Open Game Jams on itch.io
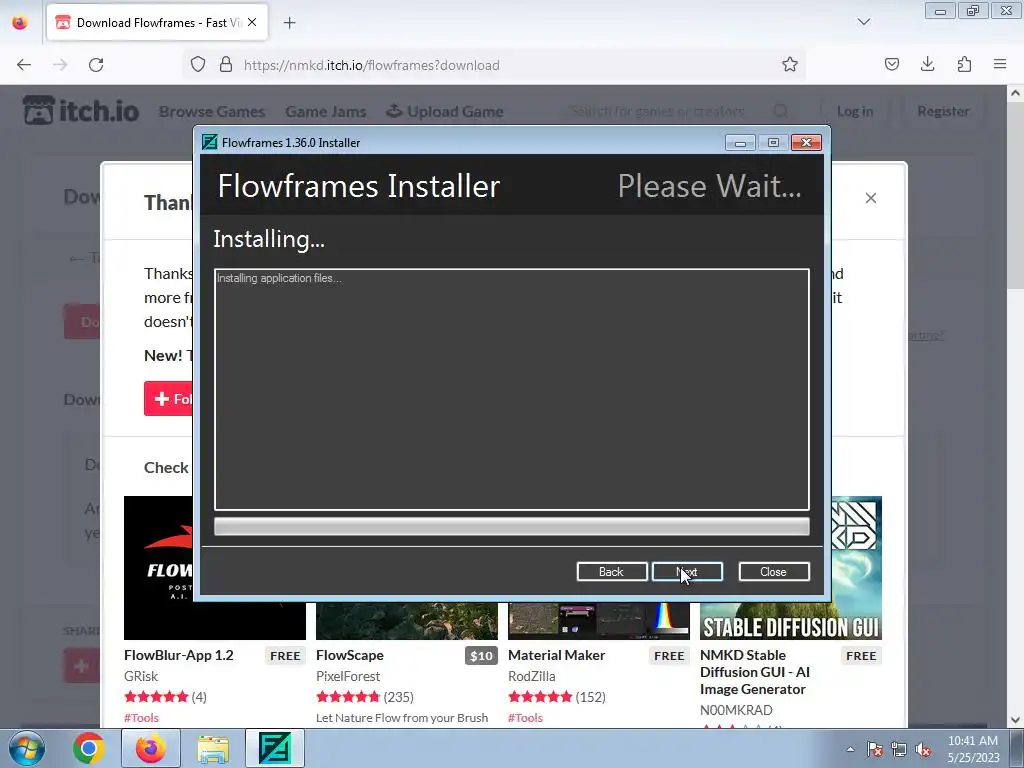This screenshot has height=768, width=1024. (325, 112)
